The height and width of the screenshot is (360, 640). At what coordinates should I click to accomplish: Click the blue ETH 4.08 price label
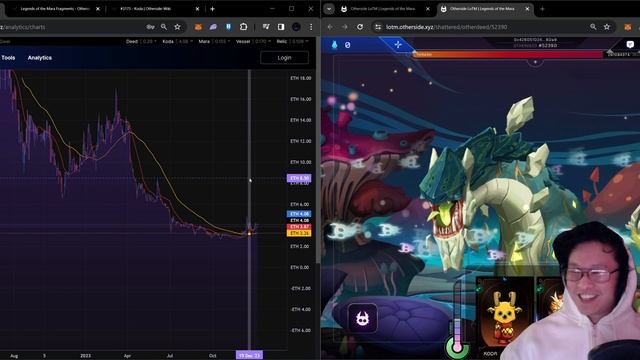pyautogui.click(x=299, y=213)
